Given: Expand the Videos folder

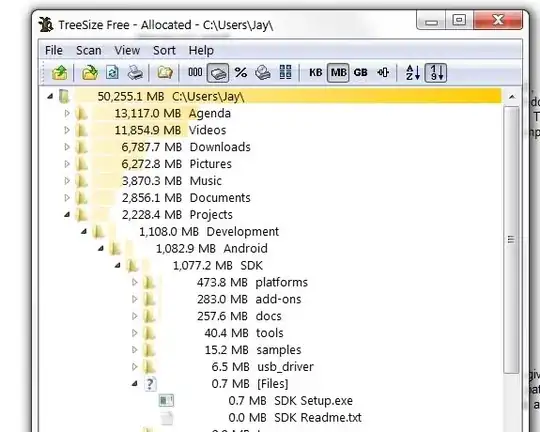Looking at the screenshot, I should pos(67,130).
